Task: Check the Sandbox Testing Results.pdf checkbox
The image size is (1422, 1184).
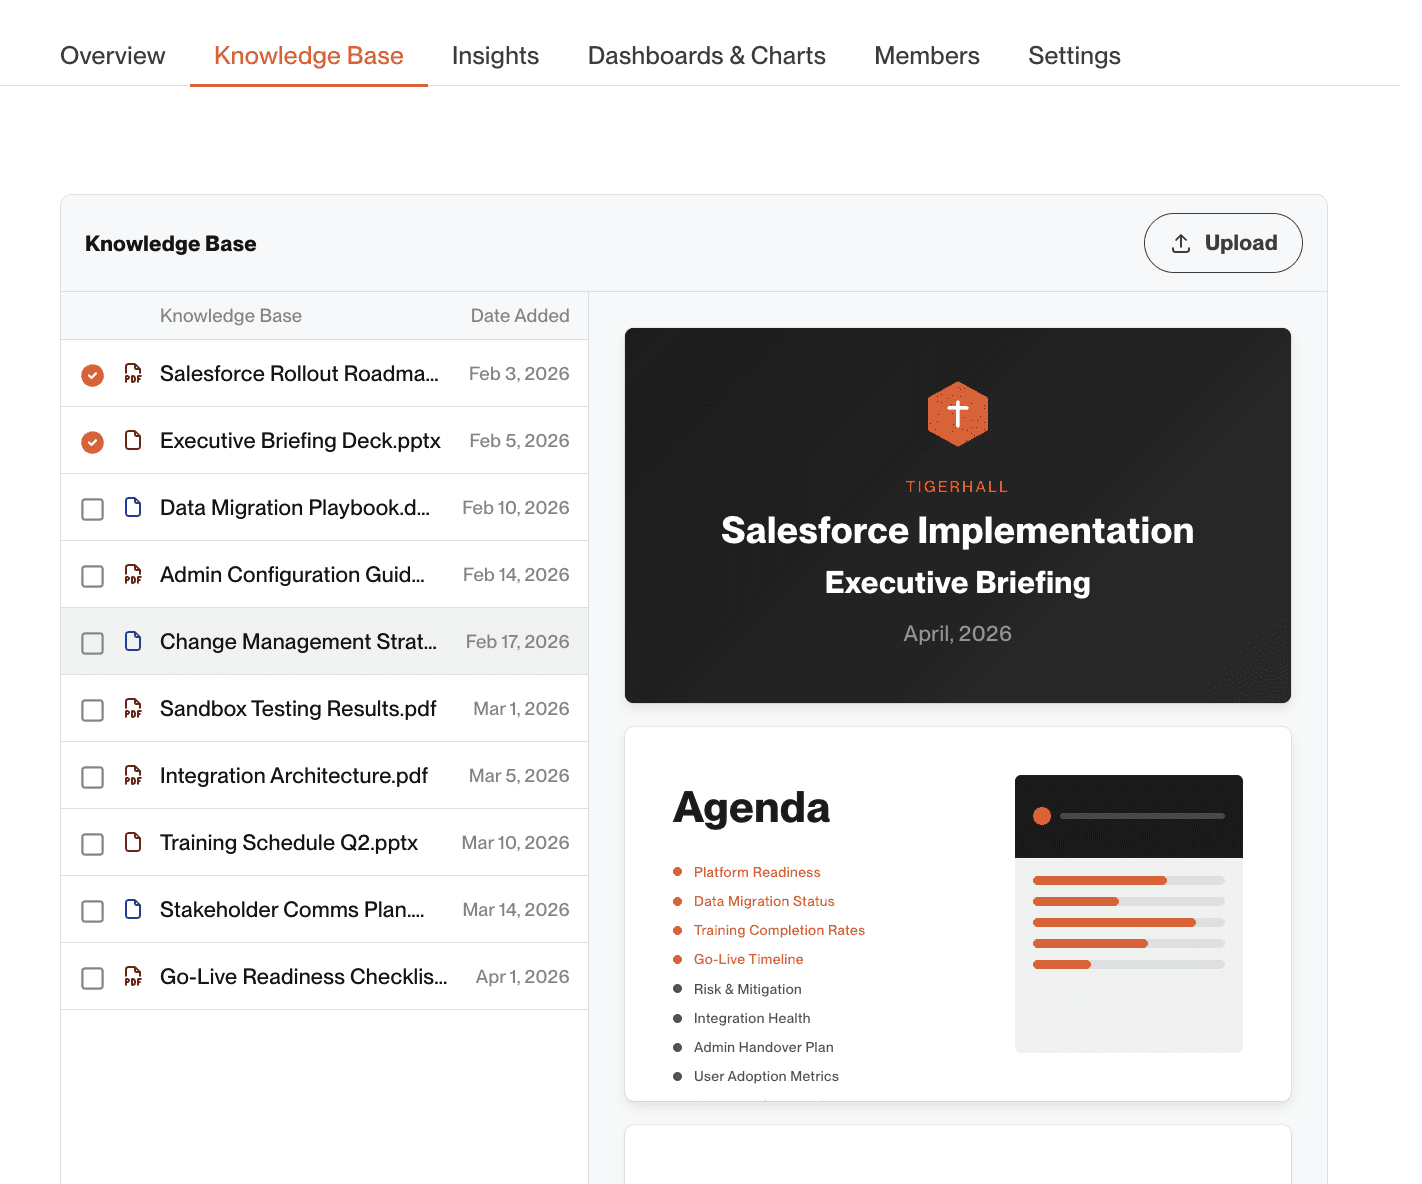Action: [x=92, y=710]
